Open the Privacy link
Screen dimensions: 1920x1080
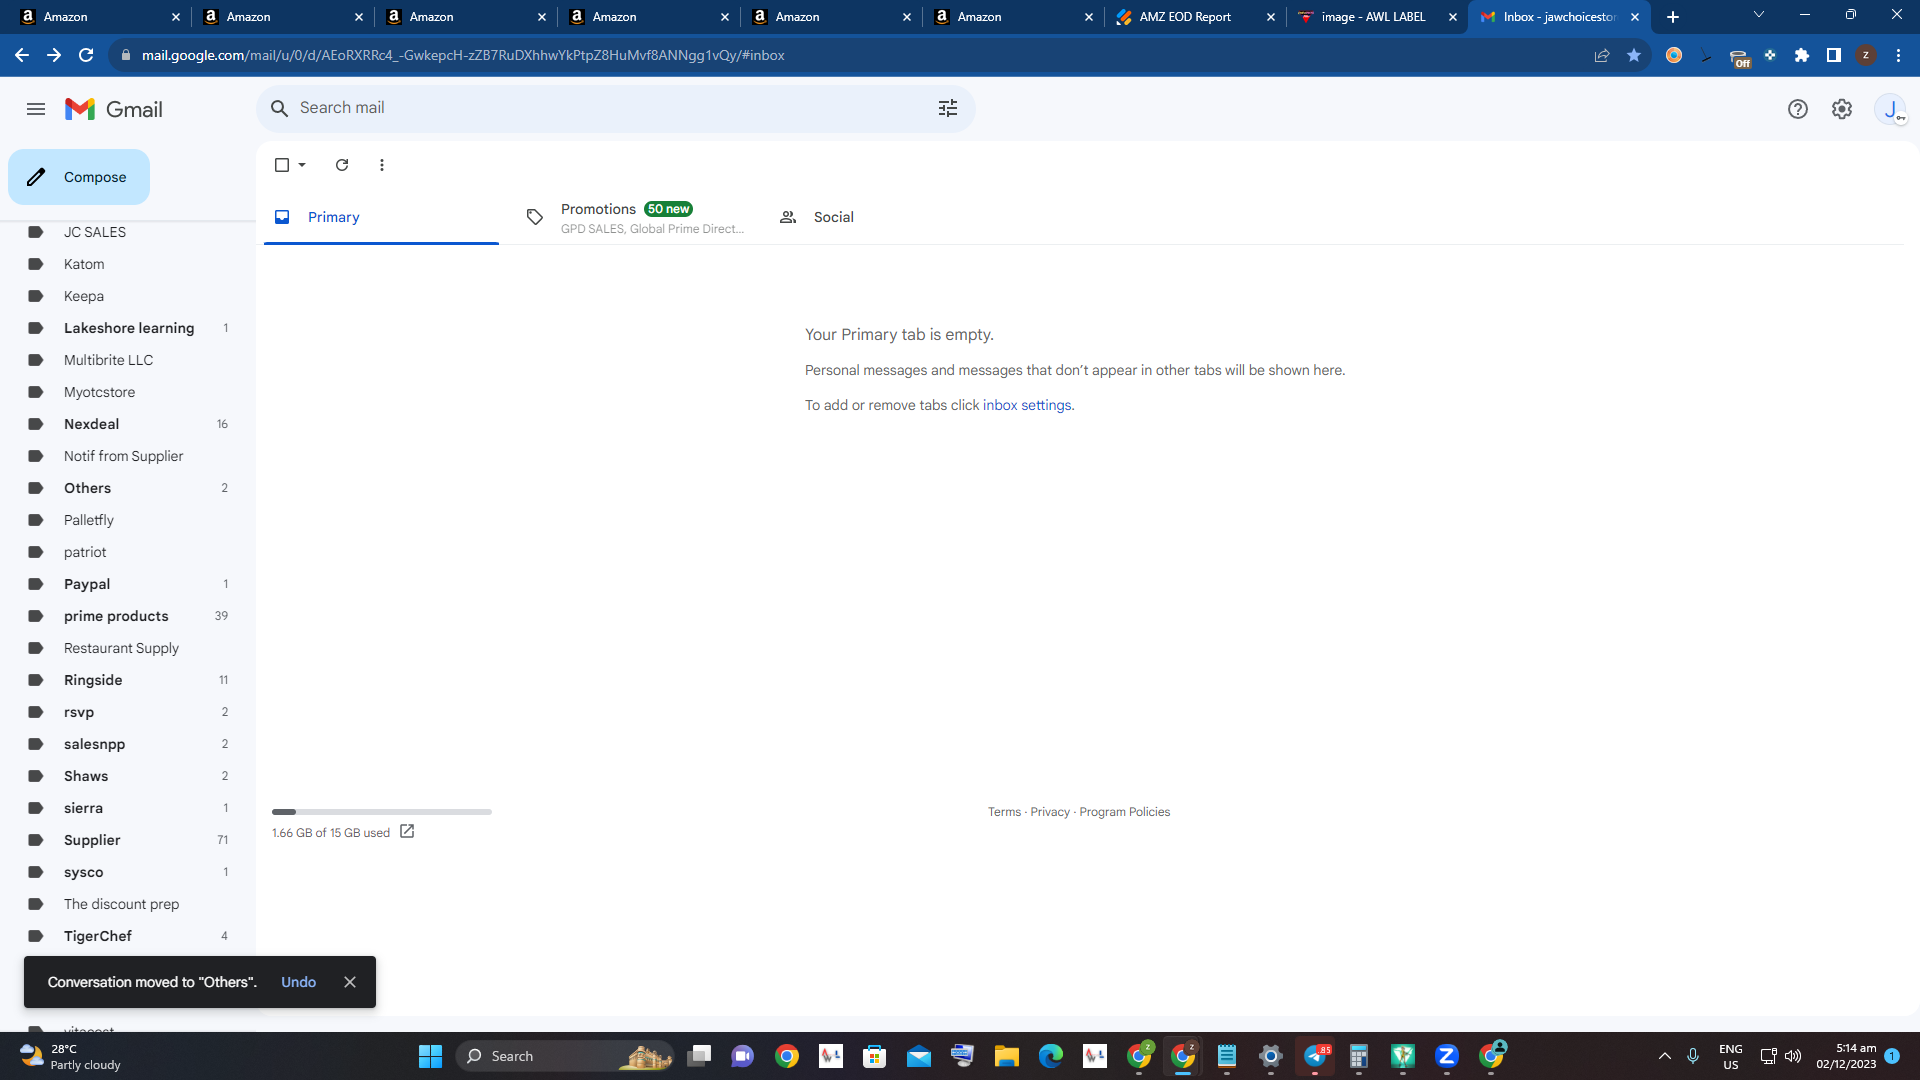[x=1050, y=812]
